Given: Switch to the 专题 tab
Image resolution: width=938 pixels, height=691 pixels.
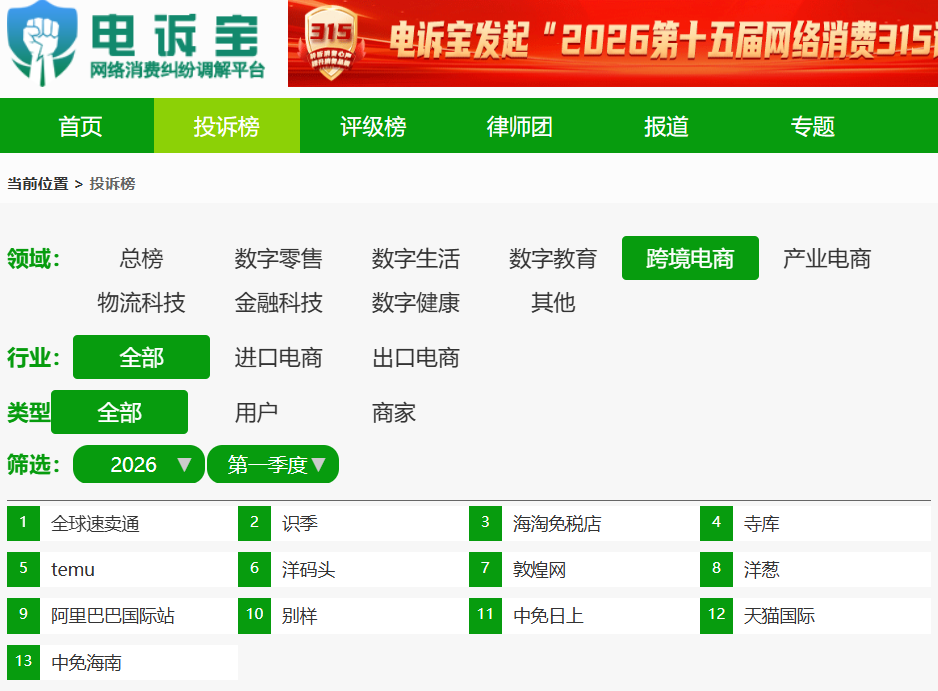Looking at the screenshot, I should pyautogui.click(x=812, y=126).
